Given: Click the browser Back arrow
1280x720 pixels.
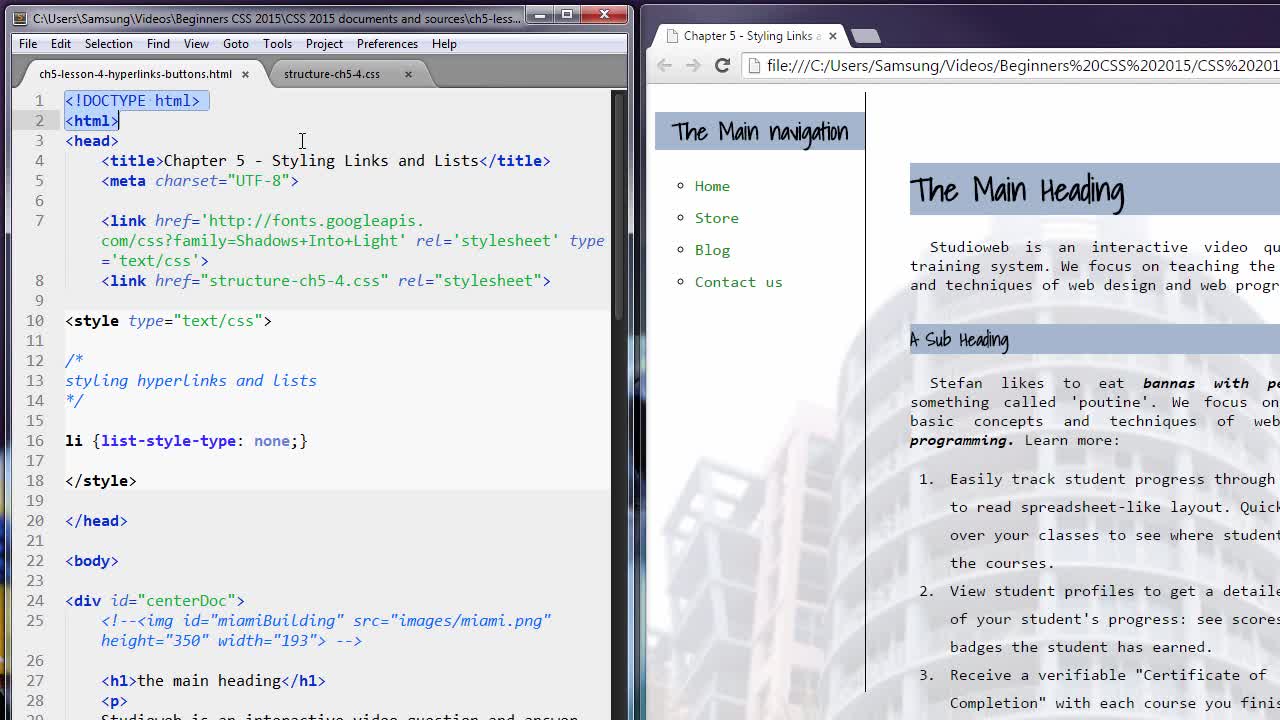Looking at the screenshot, I should pos(664,66).
